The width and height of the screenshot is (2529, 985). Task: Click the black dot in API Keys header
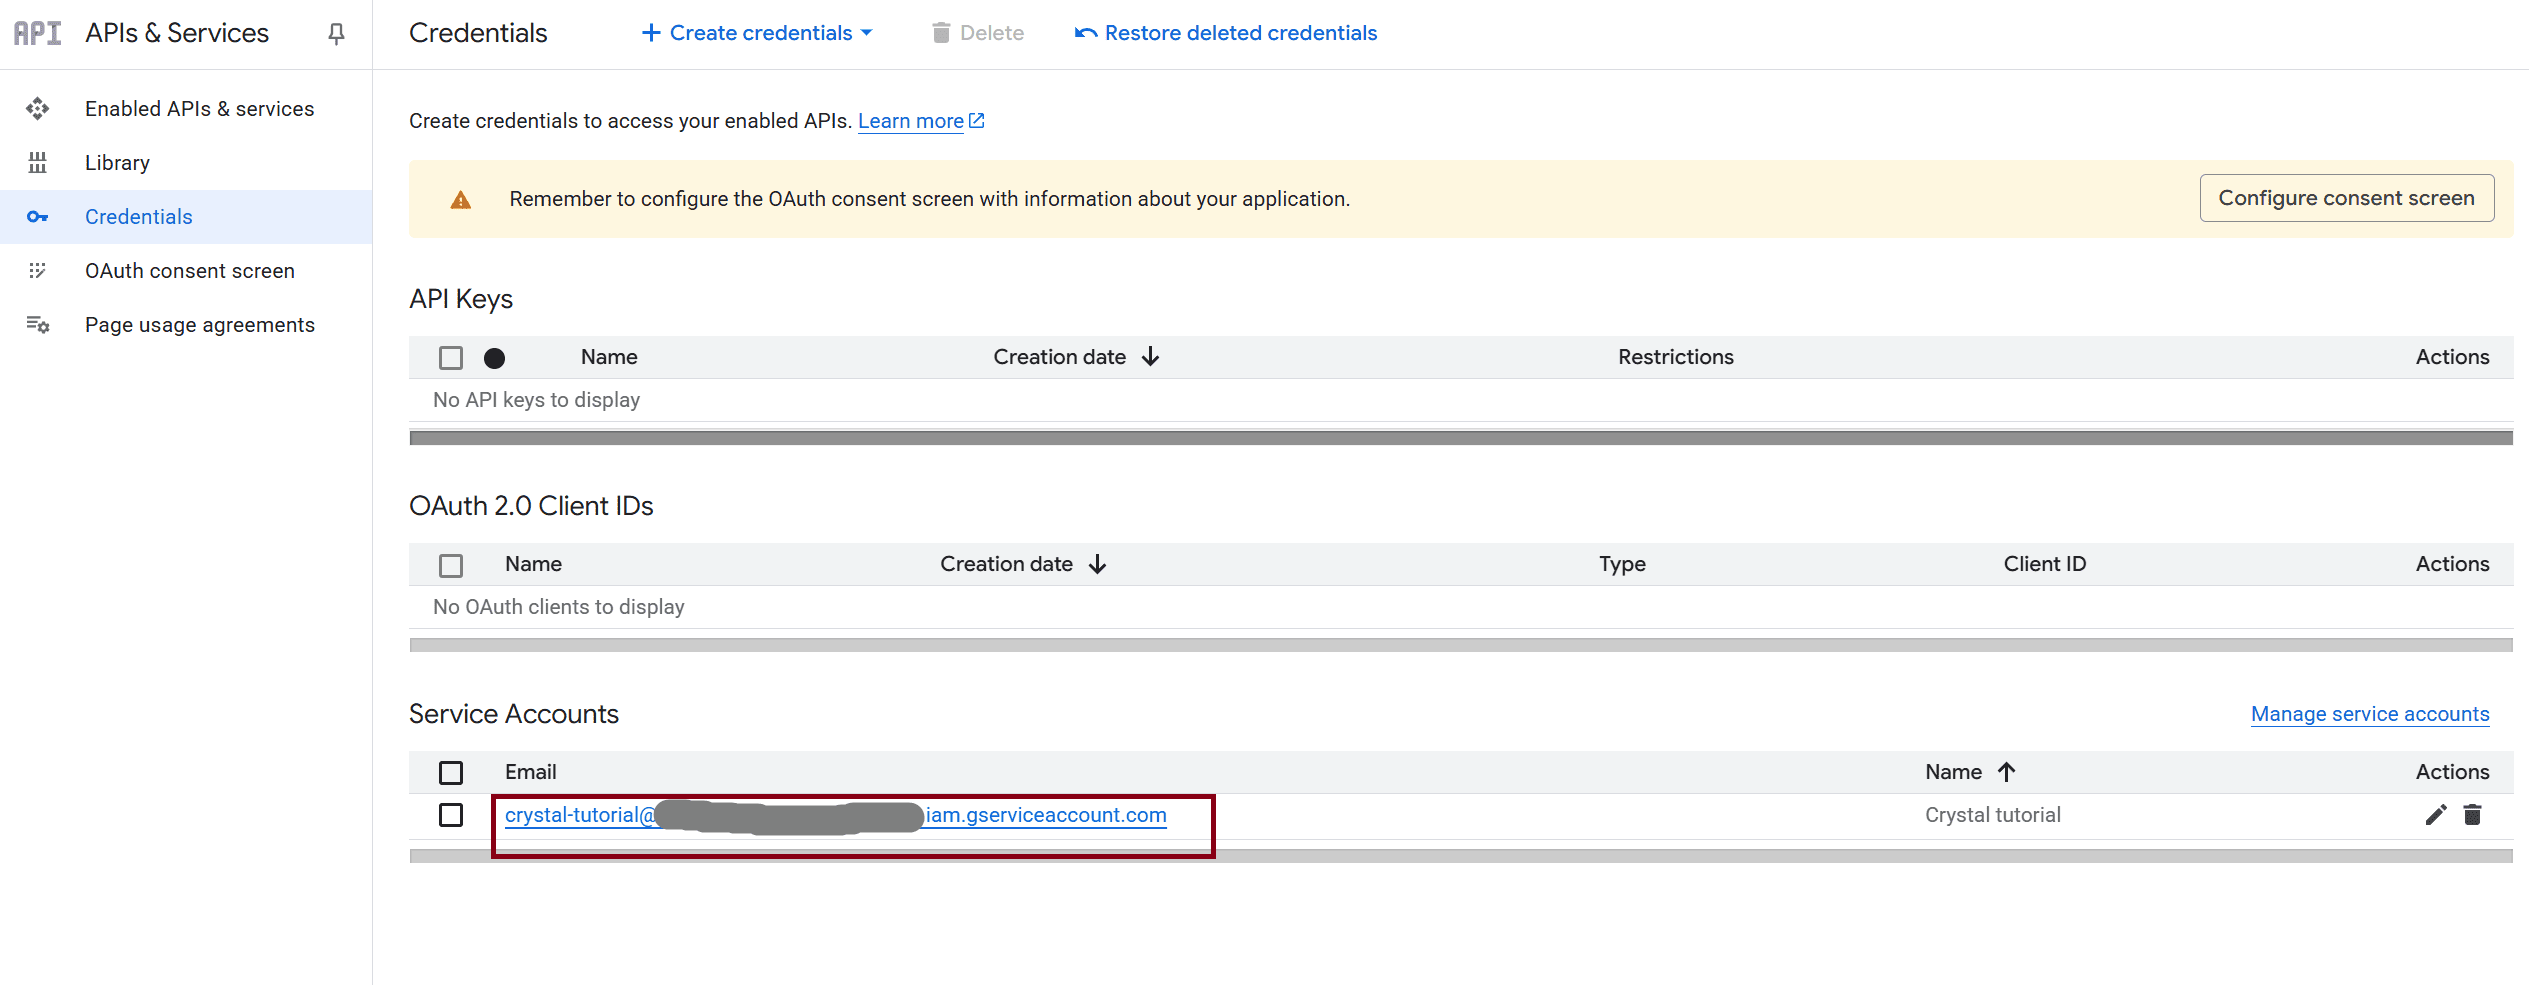494,358
